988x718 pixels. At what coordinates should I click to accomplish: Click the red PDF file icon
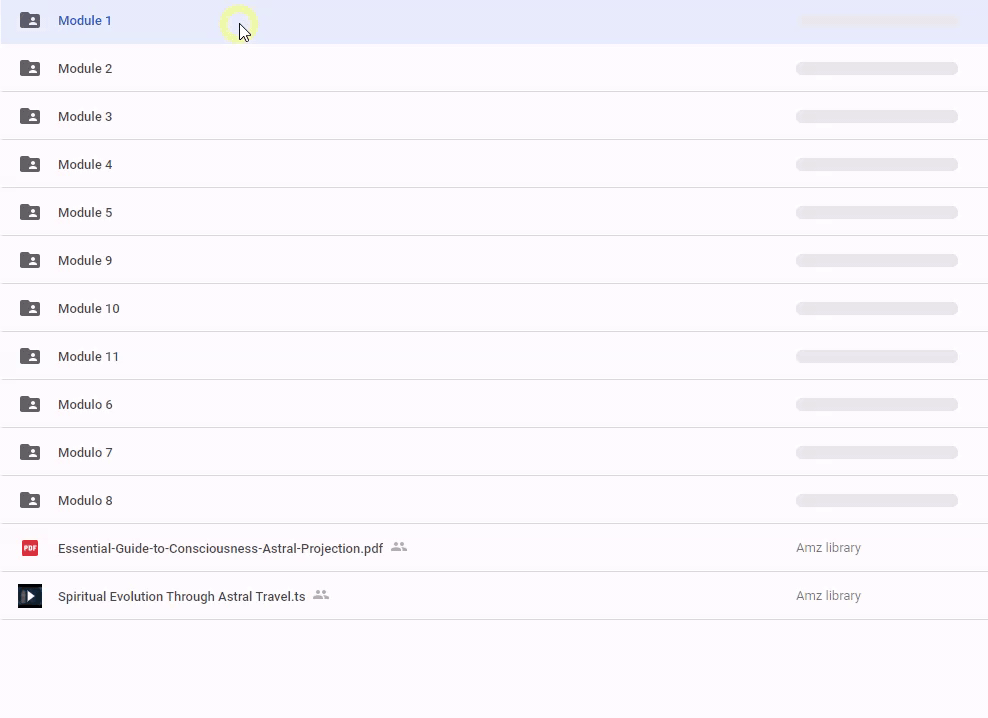point(30,548)
